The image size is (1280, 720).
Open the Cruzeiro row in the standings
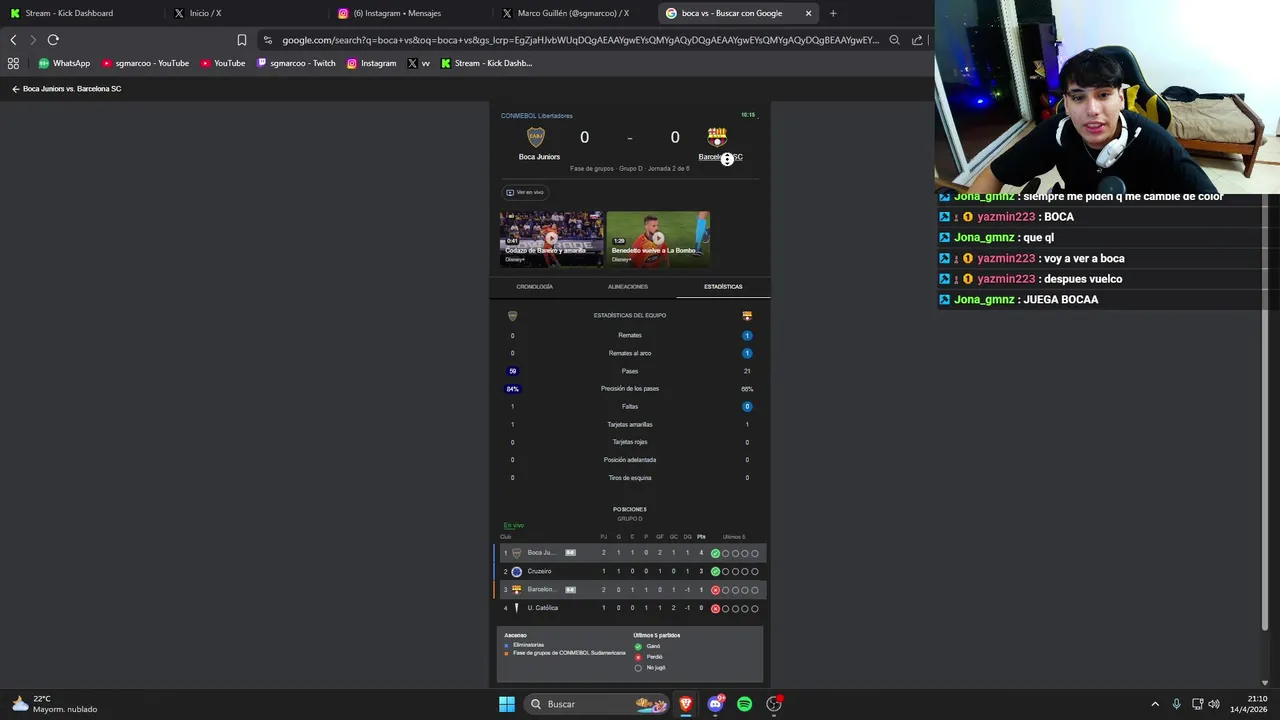[x=630, y=571]
